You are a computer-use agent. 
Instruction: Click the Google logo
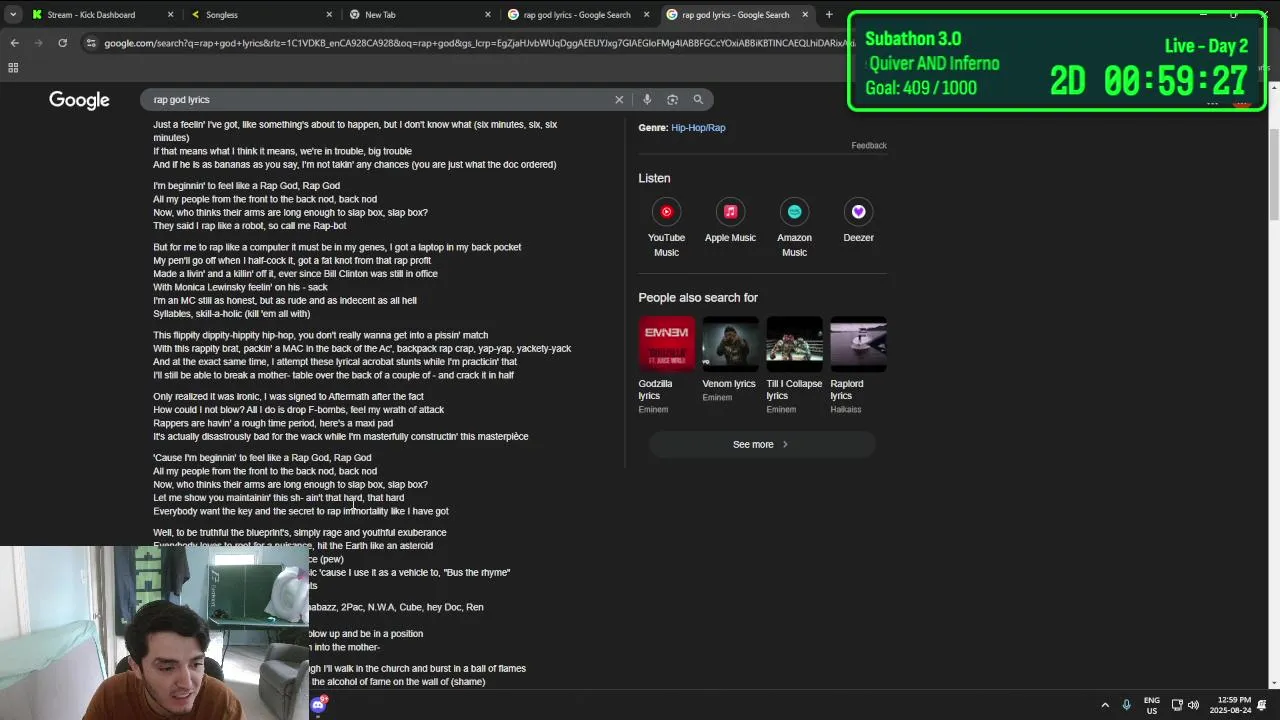coord(79,100)
